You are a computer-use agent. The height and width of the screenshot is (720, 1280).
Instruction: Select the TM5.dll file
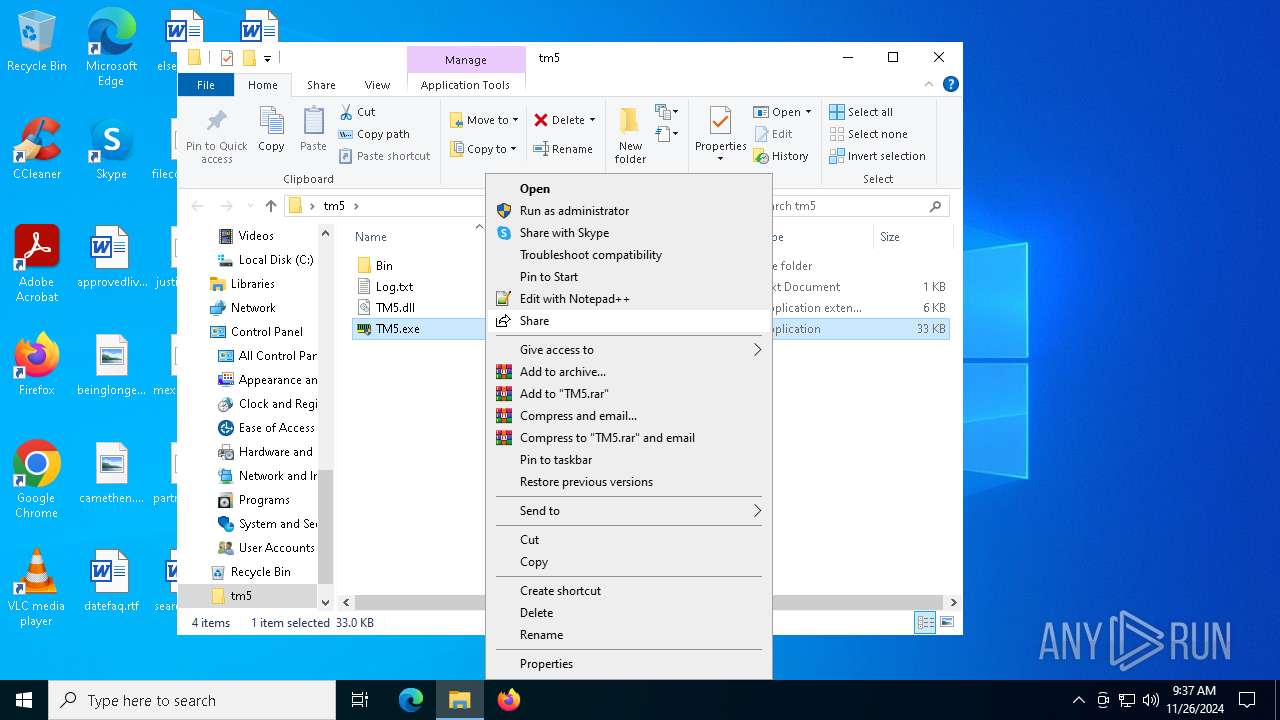point(395,308)
